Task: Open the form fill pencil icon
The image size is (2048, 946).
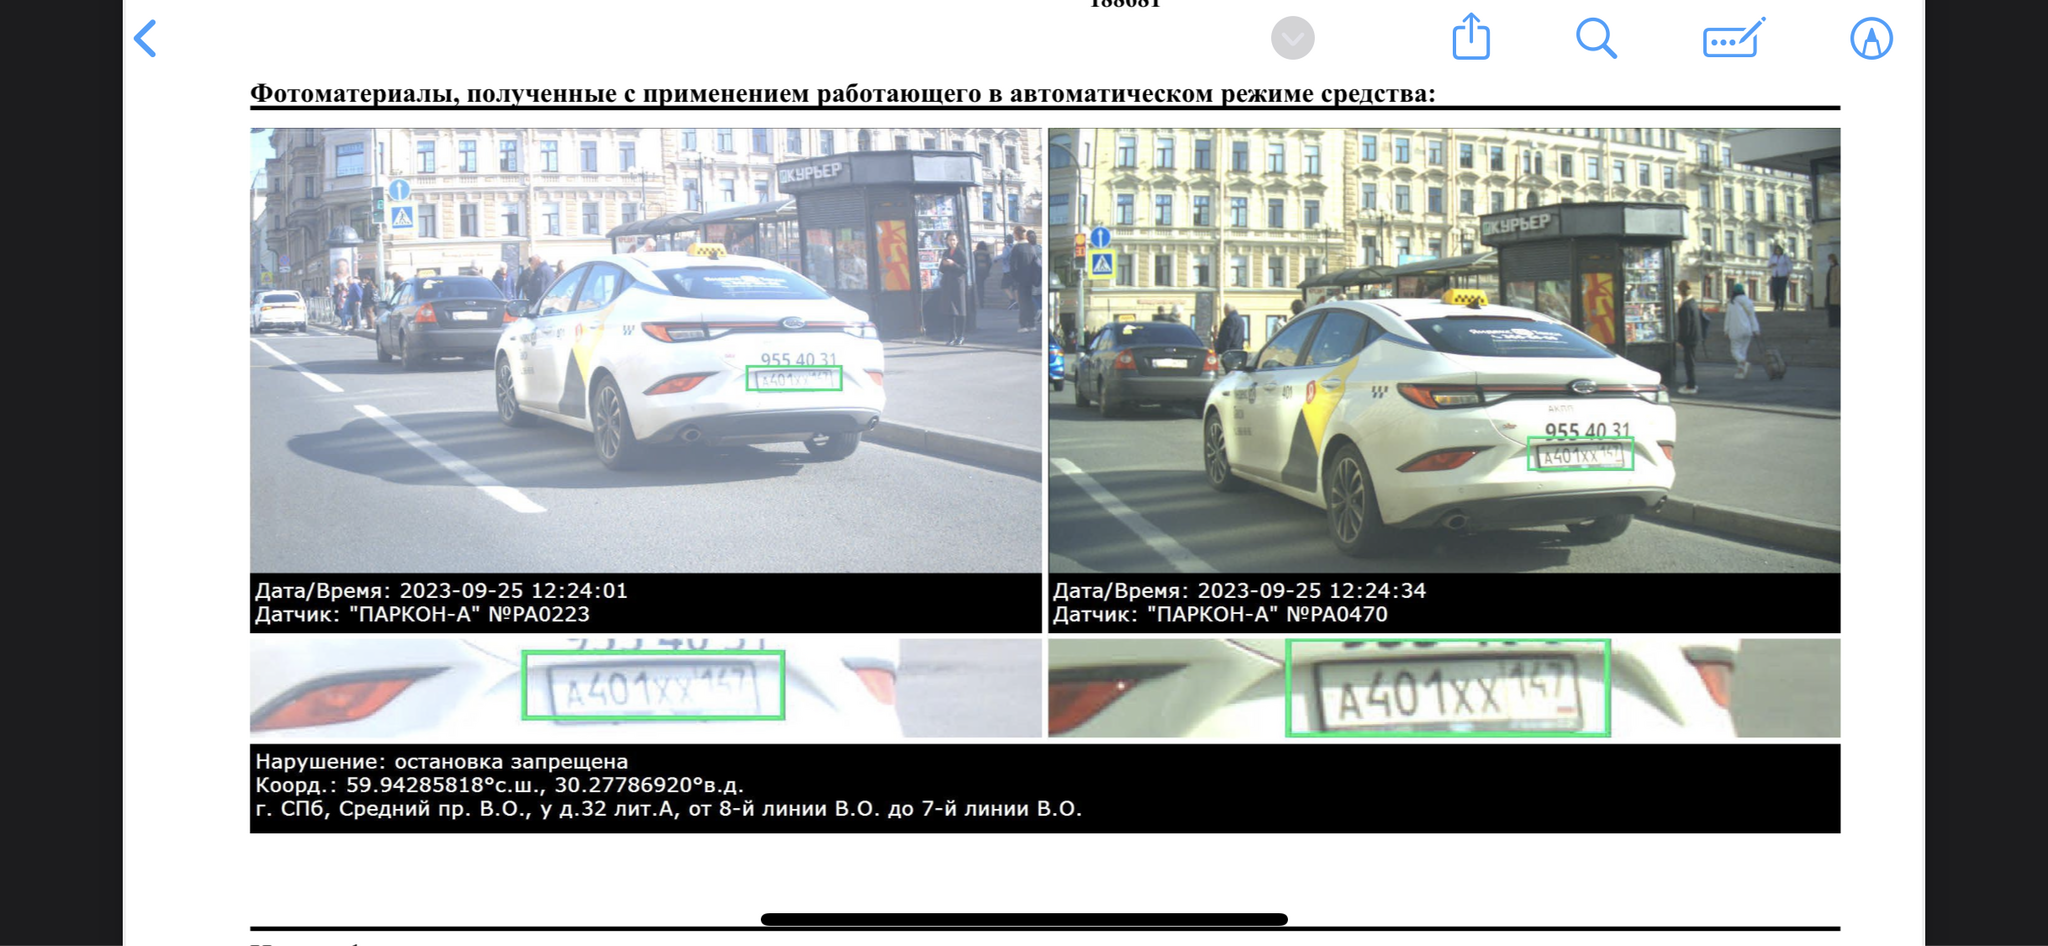Action: tap(1734, 38)
